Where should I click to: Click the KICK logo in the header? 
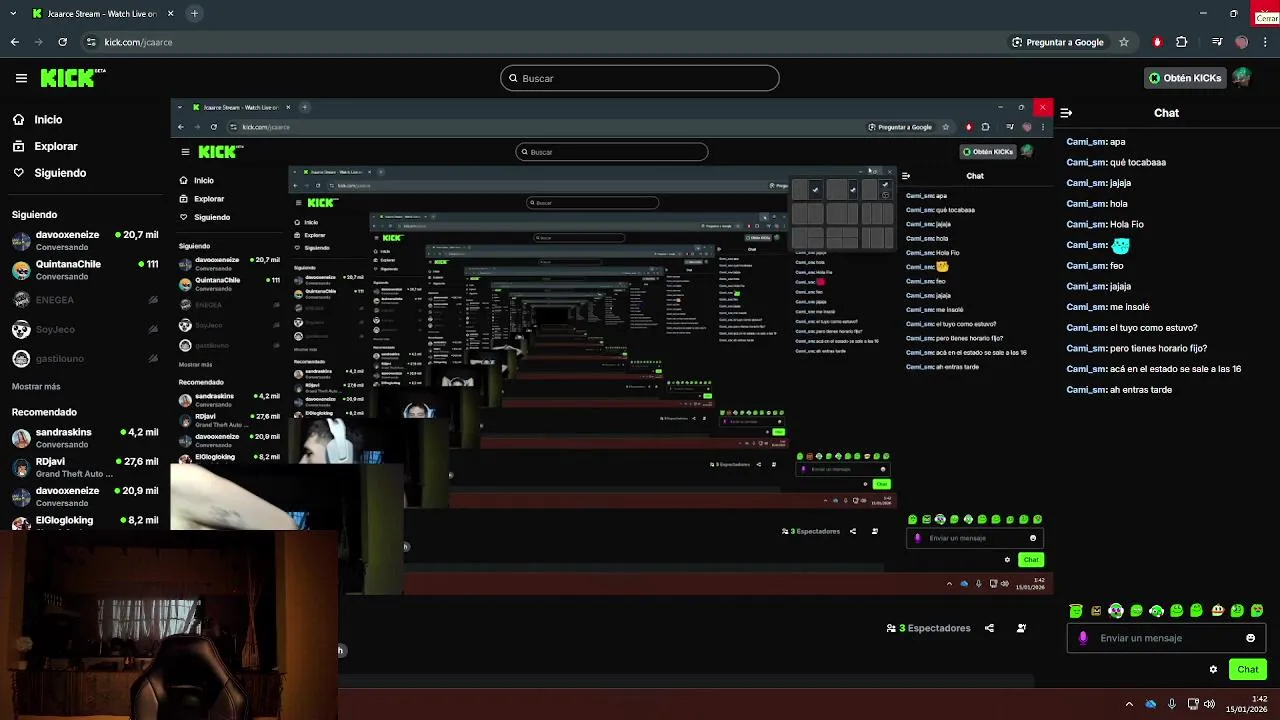(x=72, y=78)
